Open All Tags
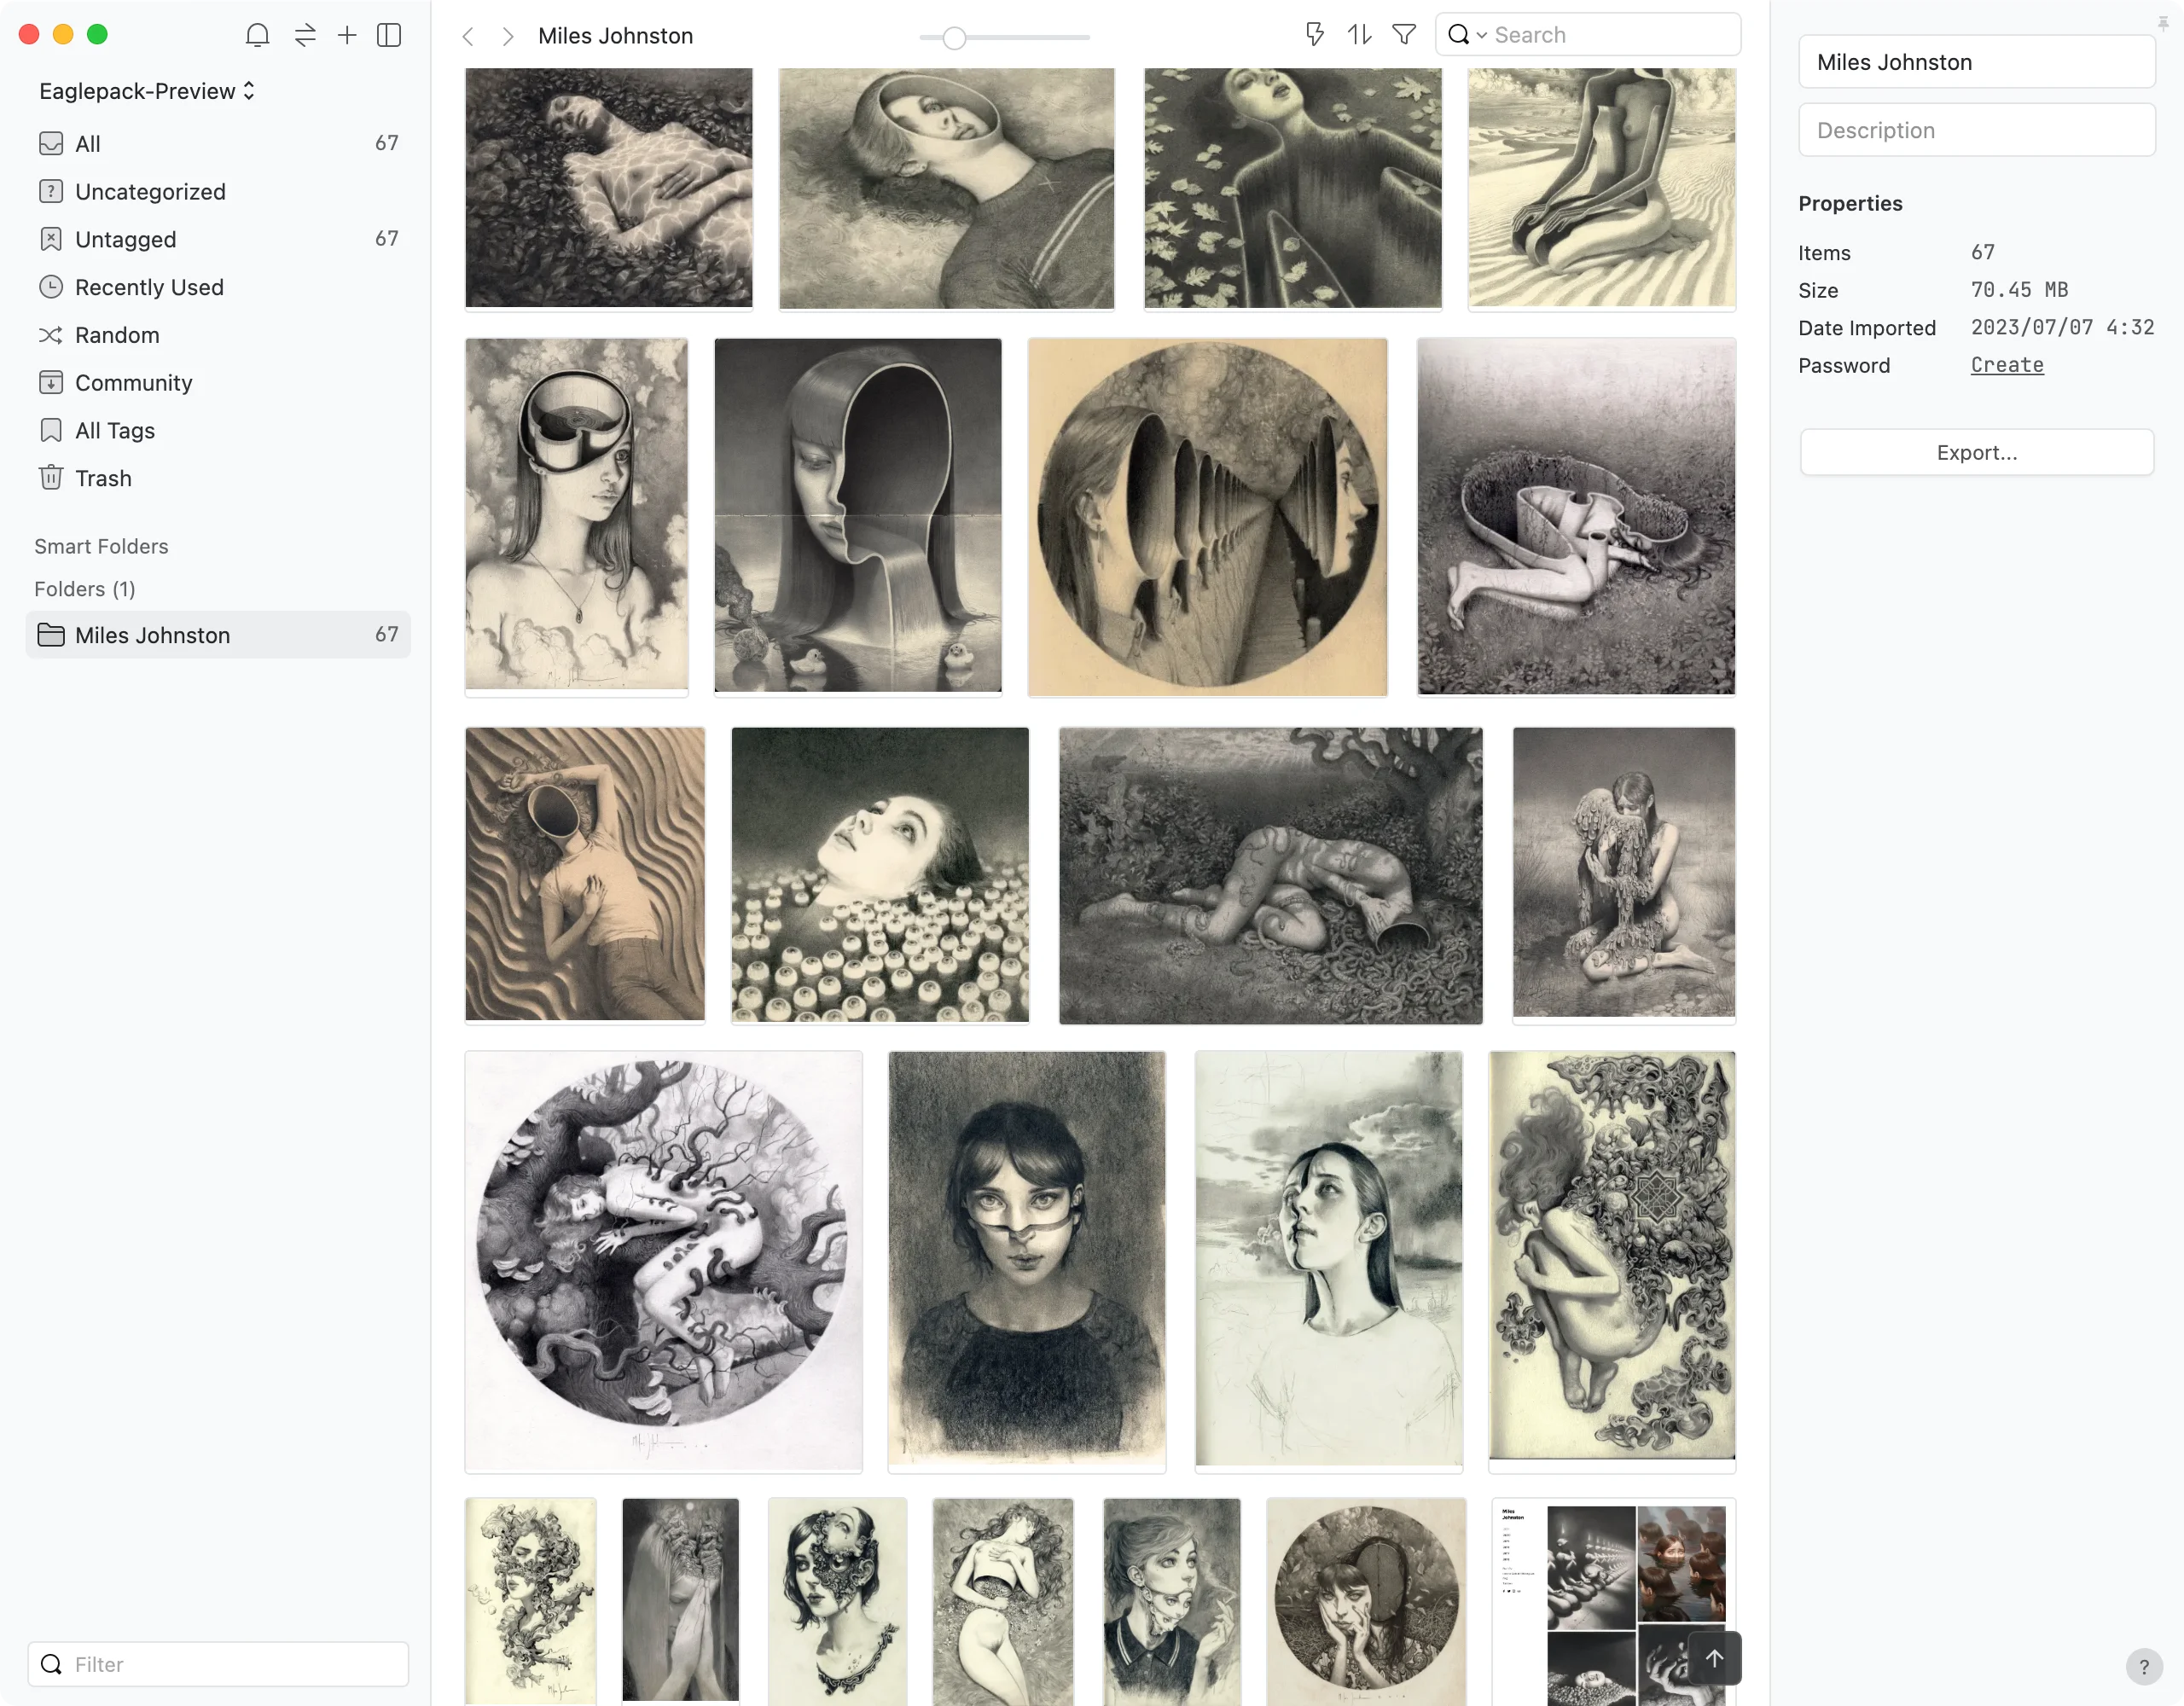This screenshot has height=1706, width=2184. tap(218, 430)
